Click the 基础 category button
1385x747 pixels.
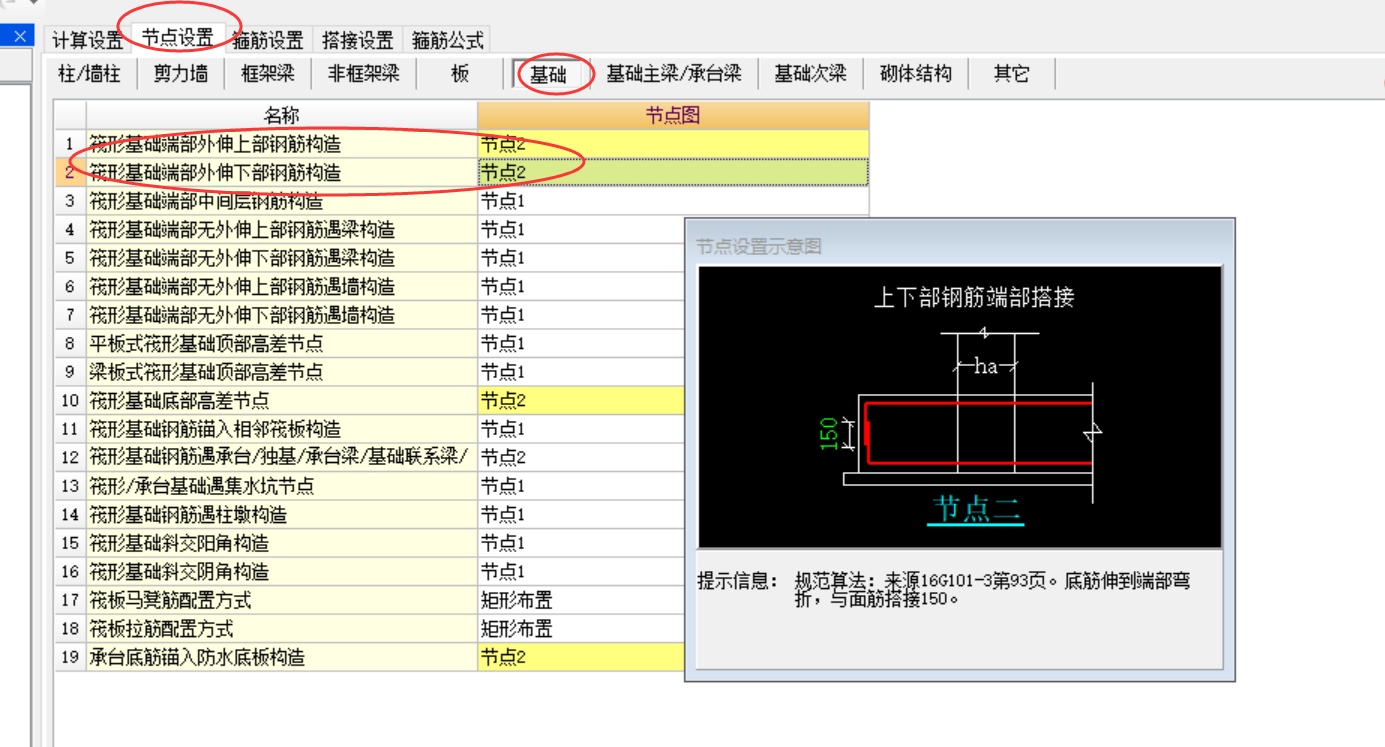click(x=548, y=74)
